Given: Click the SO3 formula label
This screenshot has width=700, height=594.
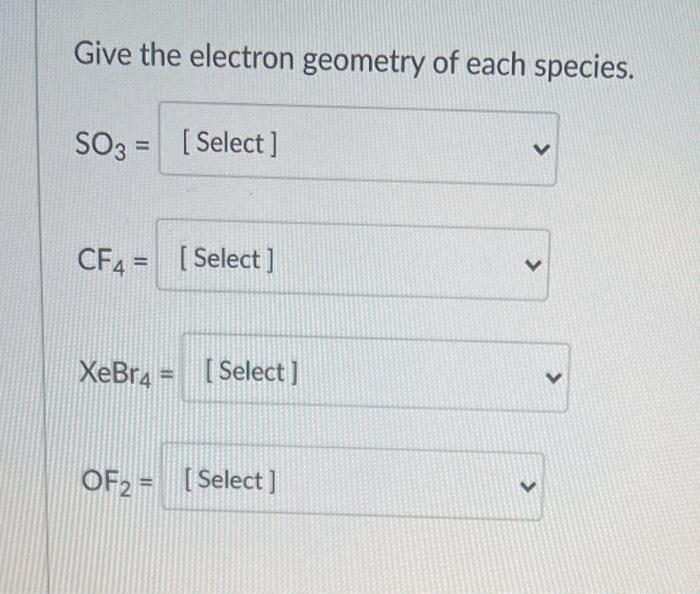Looking at the screenshot, I should tap(101, 145).
